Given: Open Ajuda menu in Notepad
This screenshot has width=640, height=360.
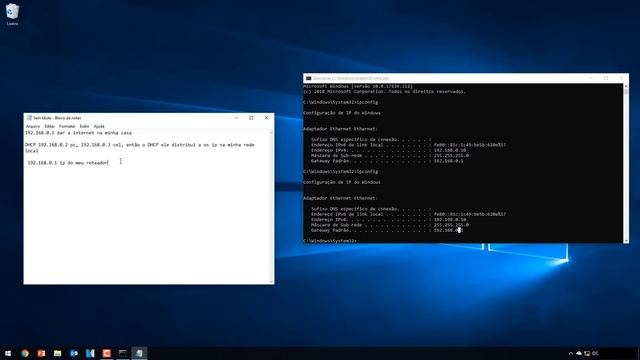Looking at the screenshot, I should point(99,126).
